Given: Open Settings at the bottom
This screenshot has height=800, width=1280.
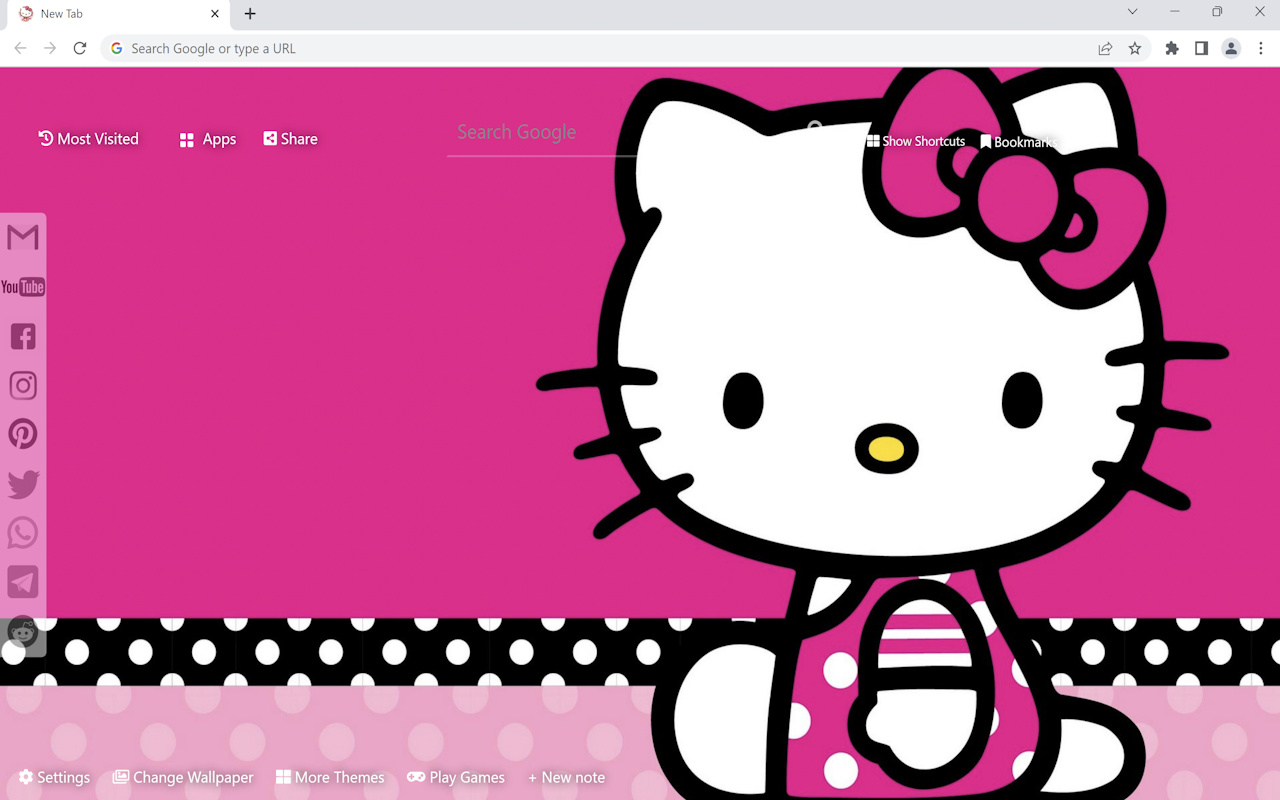Looking at the screenshot, I should coord(54,777).
